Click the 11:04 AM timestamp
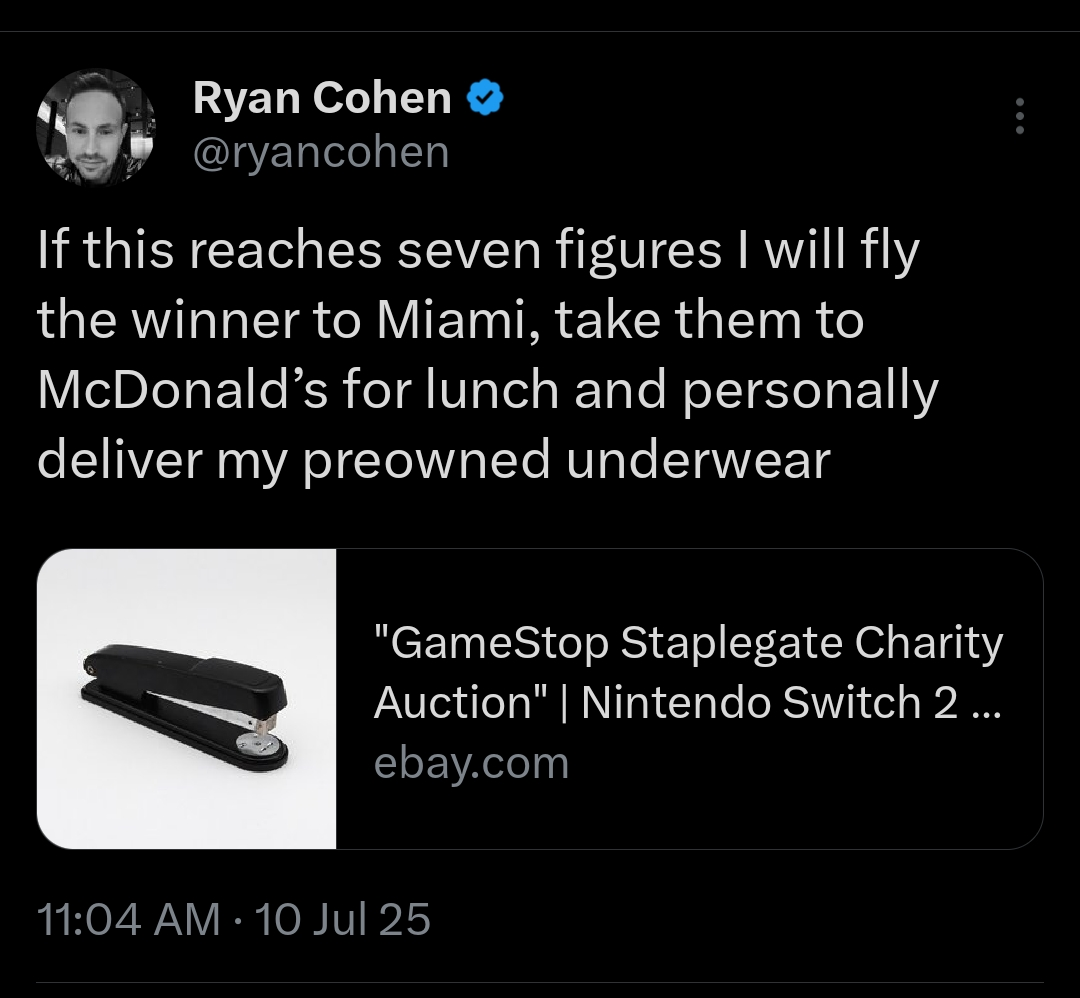Screen dimensions: 1080x998 (129, 919)
